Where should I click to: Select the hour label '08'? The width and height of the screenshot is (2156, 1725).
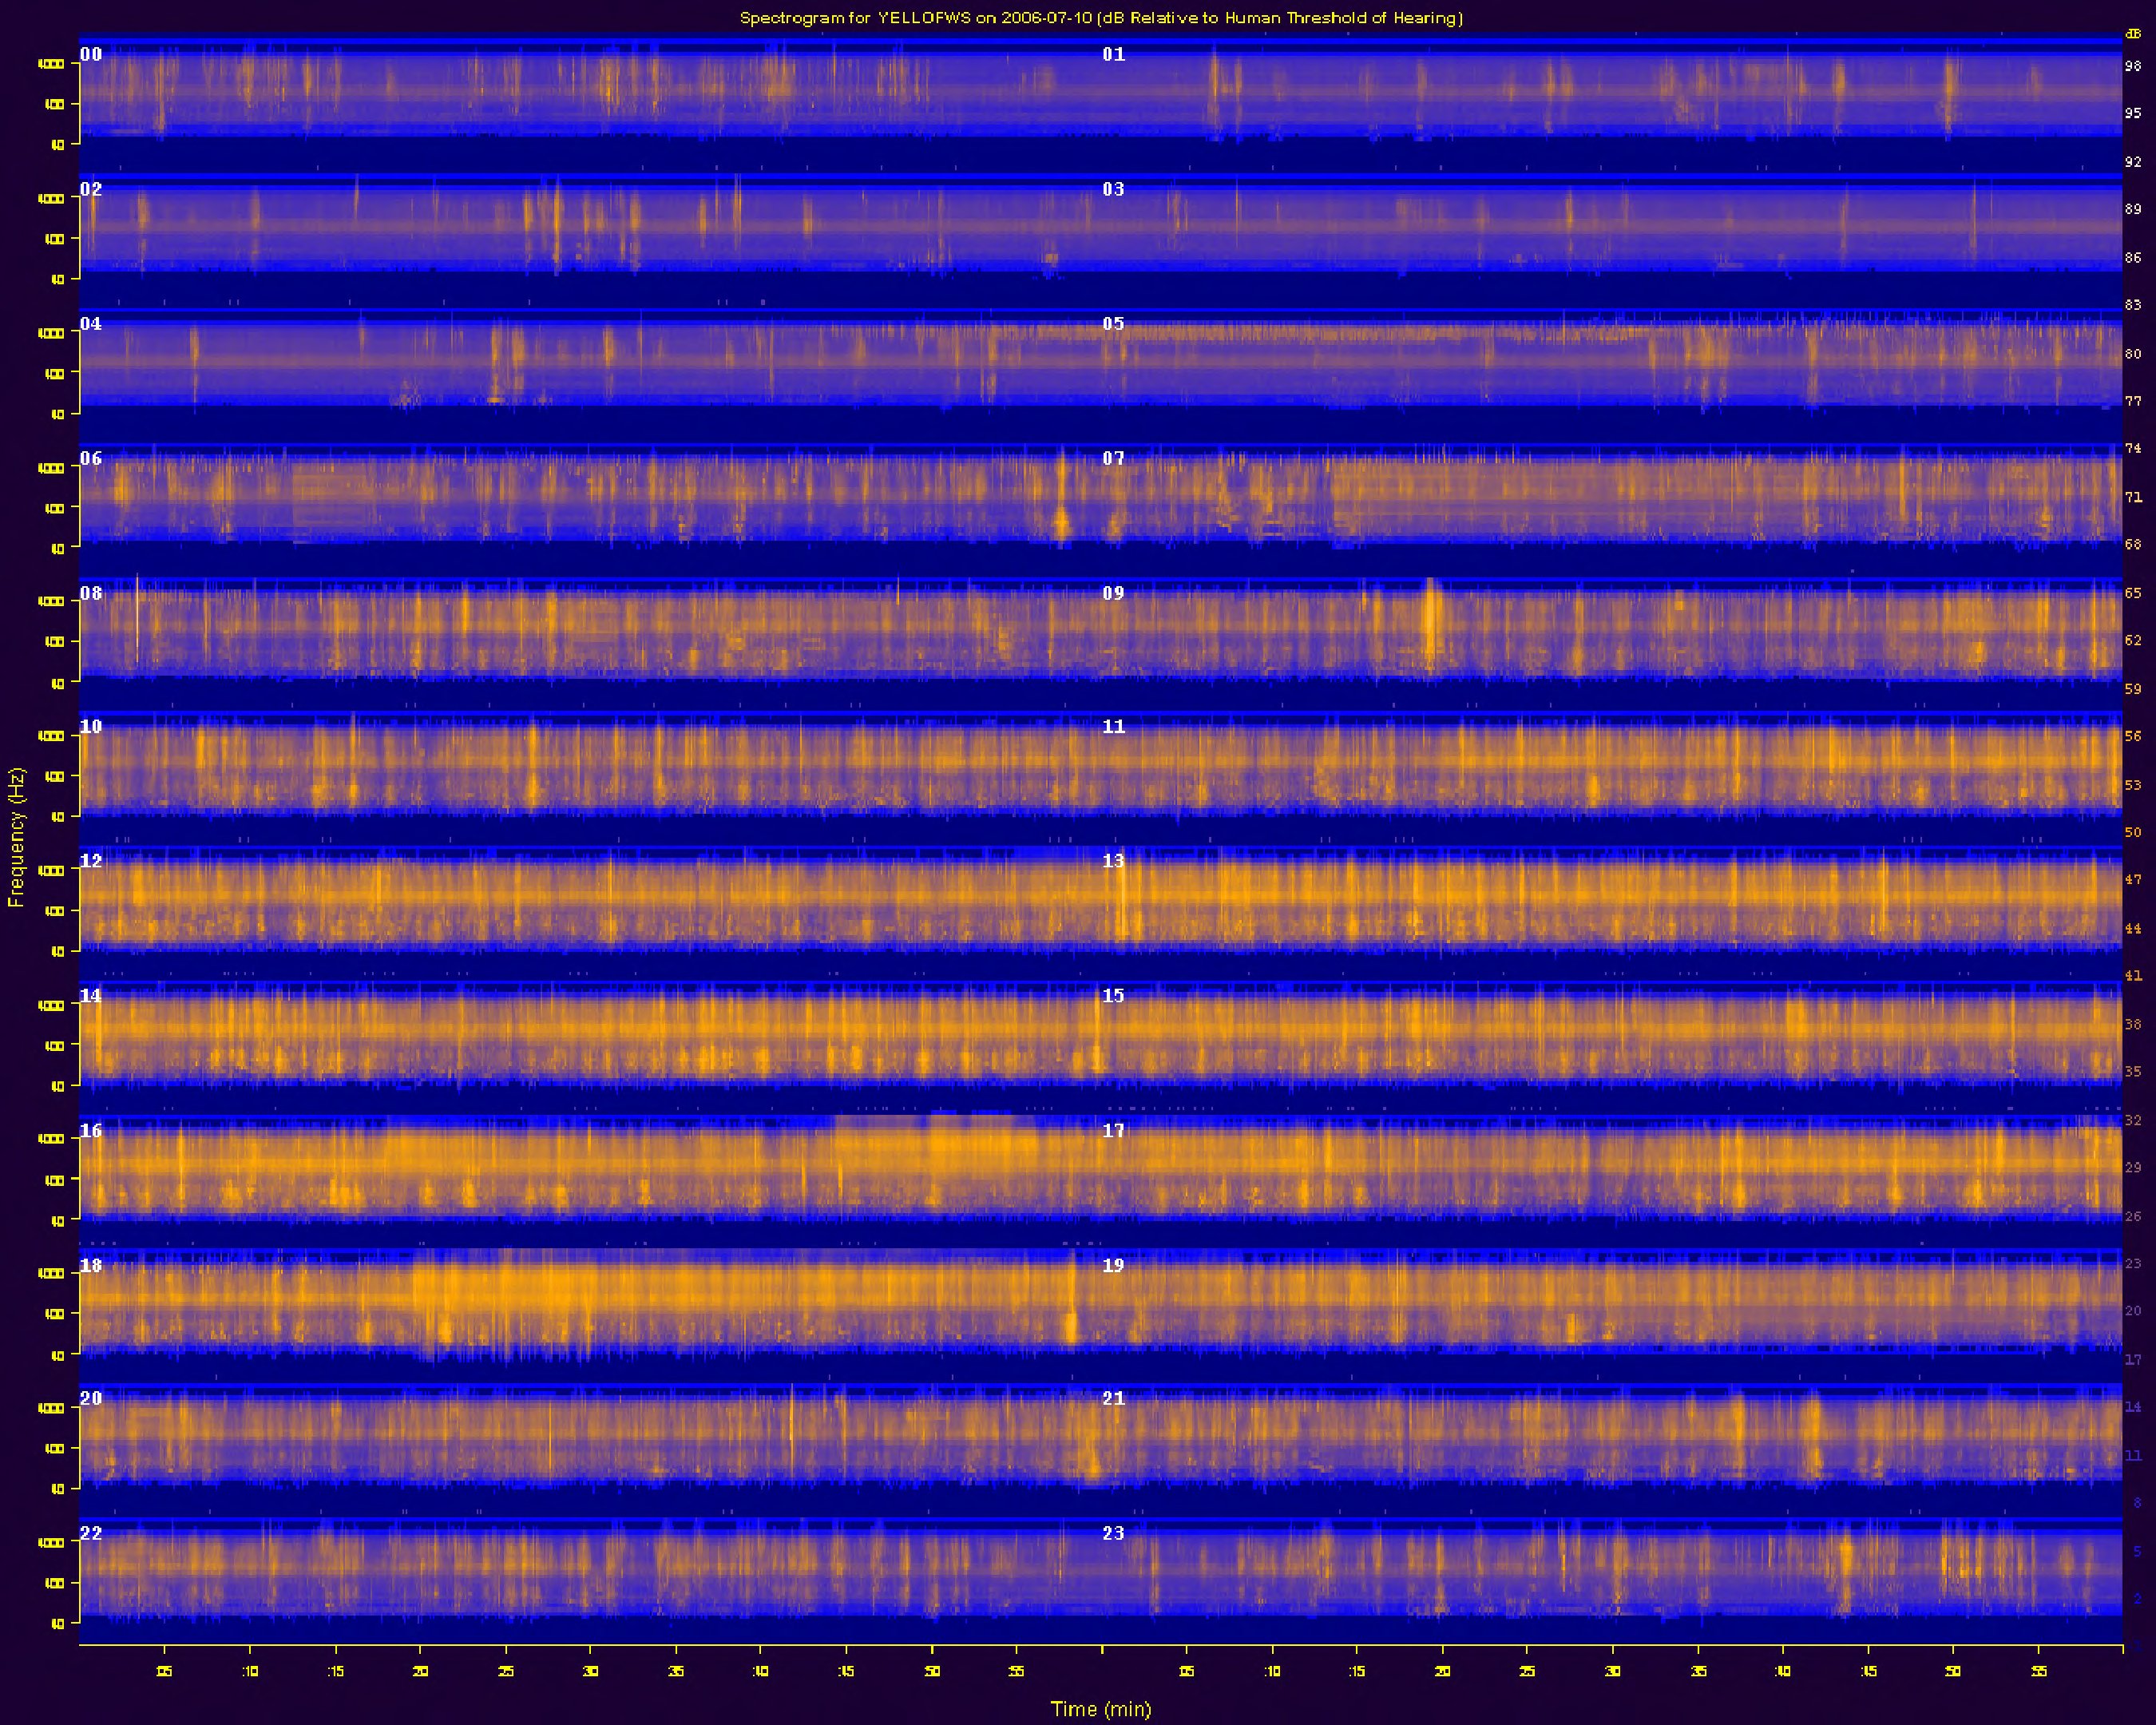pos(91,593)
